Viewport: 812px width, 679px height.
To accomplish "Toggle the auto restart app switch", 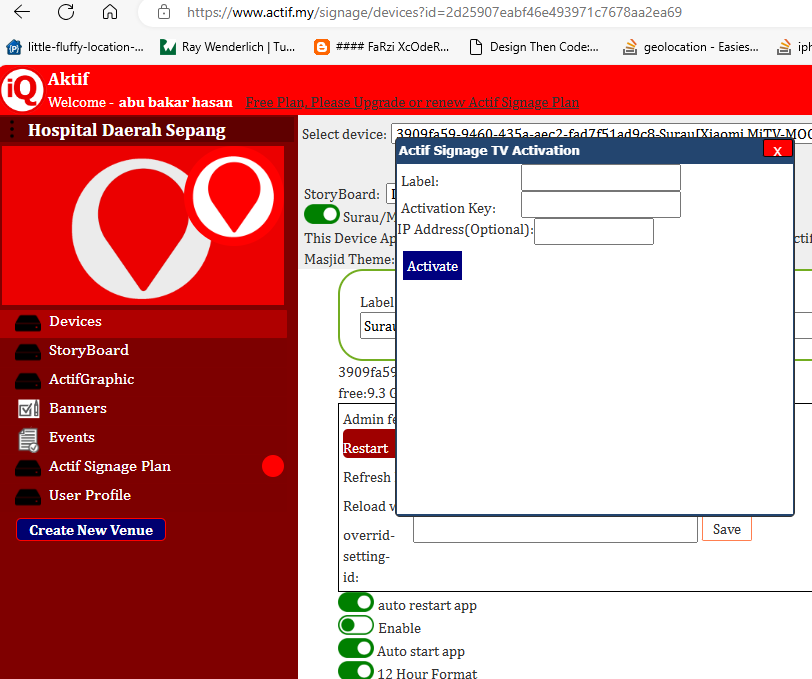I will 356,603.
